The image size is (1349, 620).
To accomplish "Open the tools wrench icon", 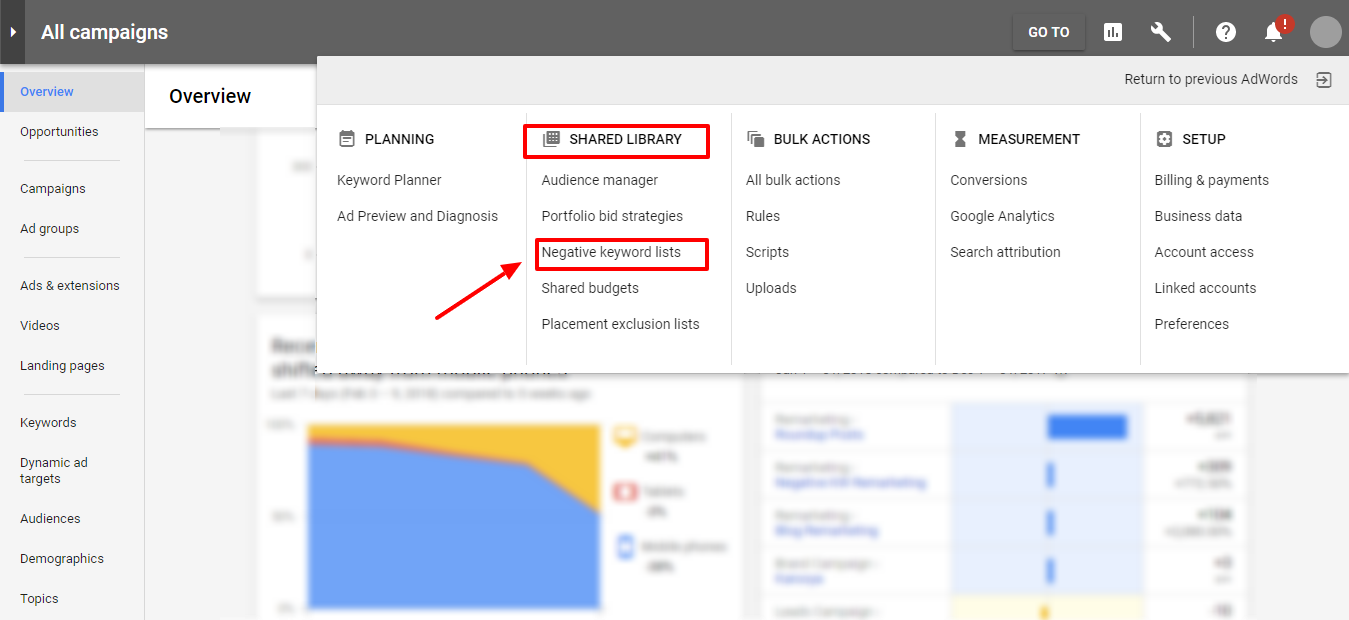I will [1160, 32].
